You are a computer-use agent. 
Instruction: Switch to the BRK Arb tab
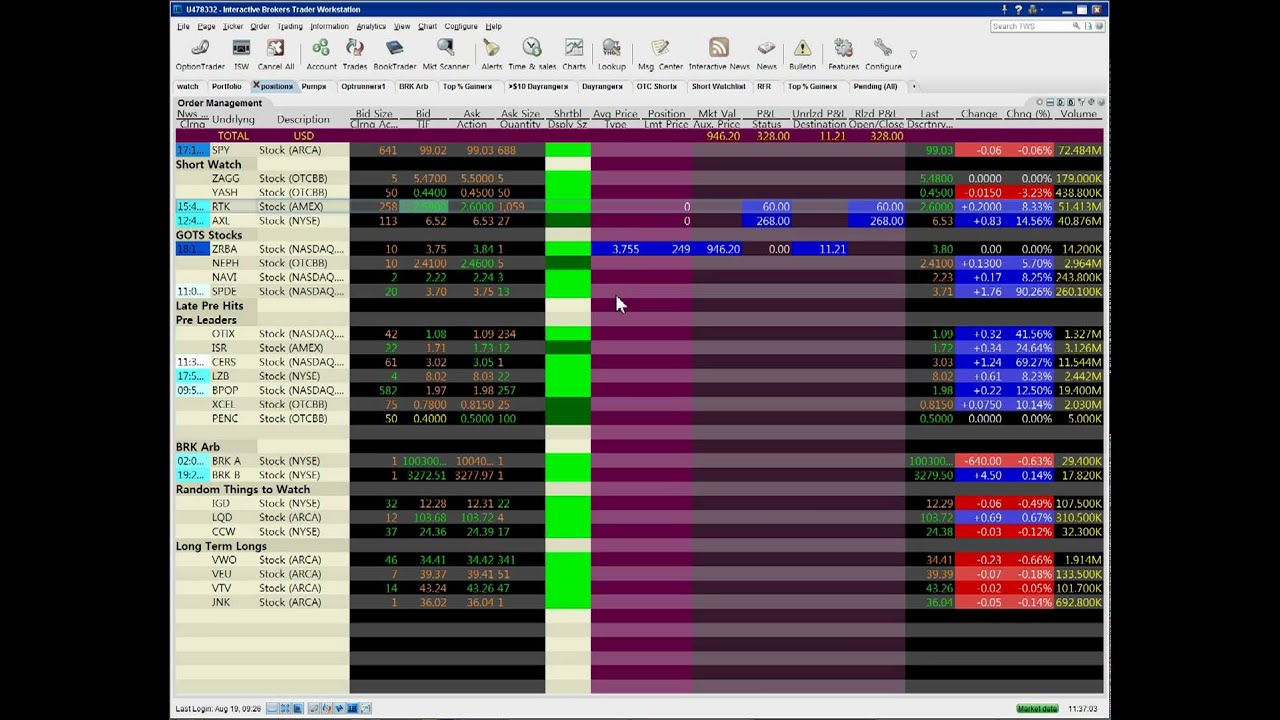coord(413,86)
